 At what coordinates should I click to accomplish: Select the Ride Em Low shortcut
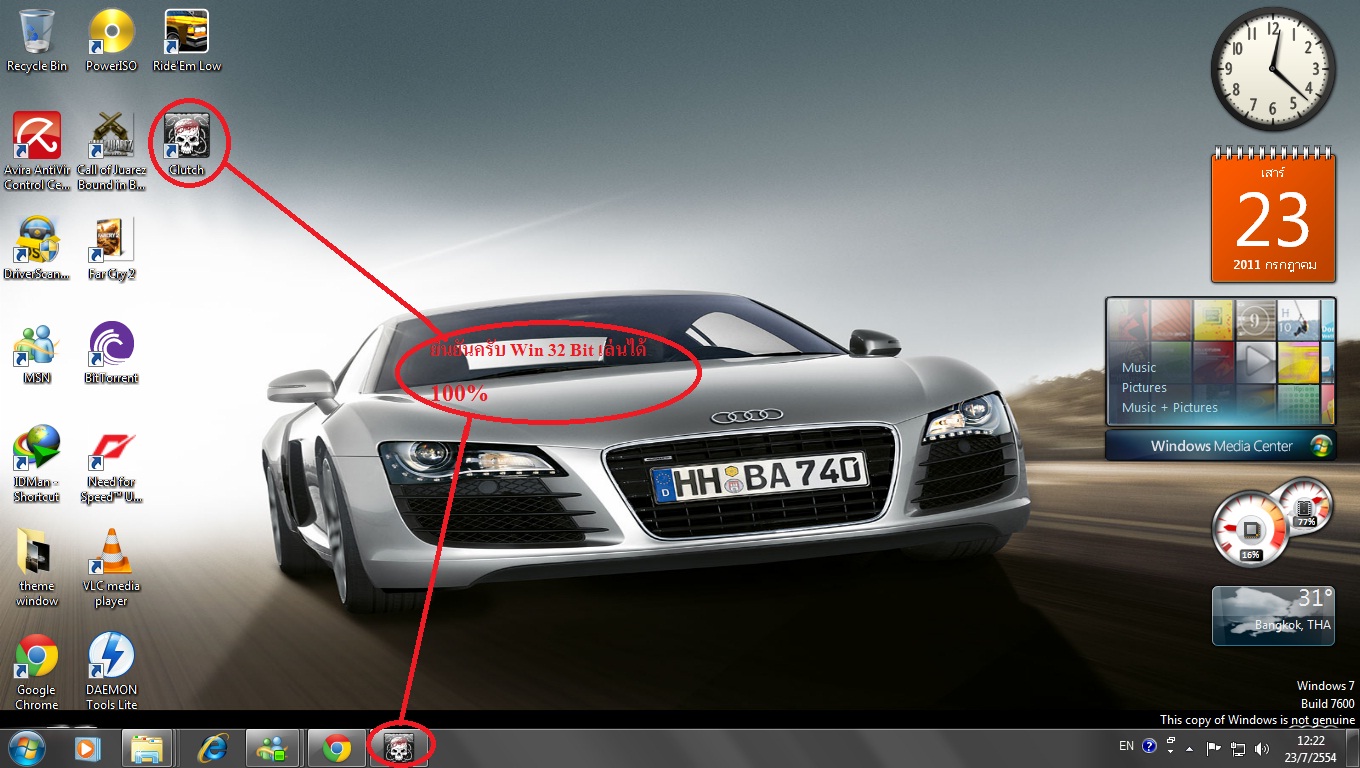point(186,40)
